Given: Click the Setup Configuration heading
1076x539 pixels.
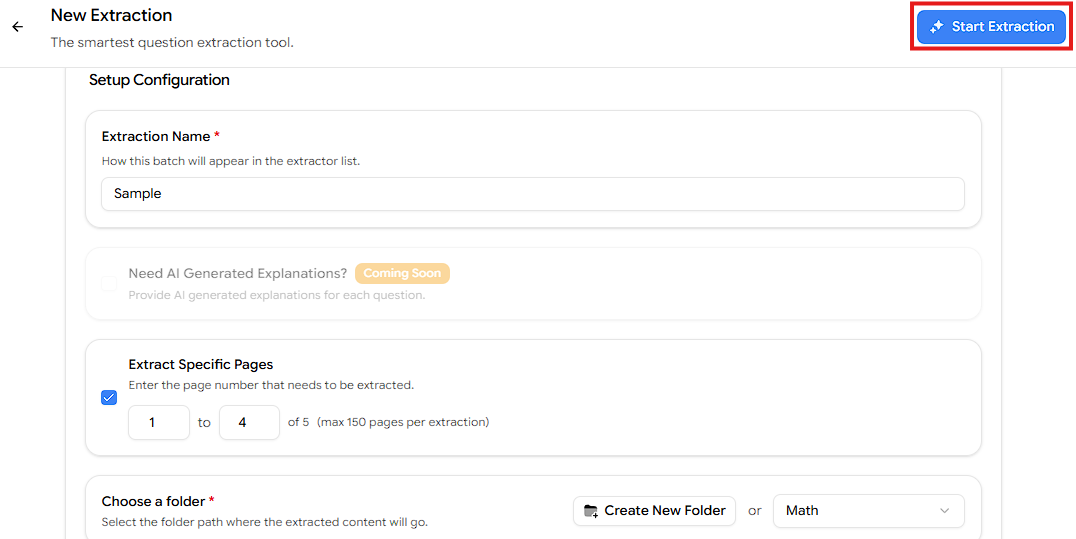Looking at the screenshot, I should click(159, 80).
